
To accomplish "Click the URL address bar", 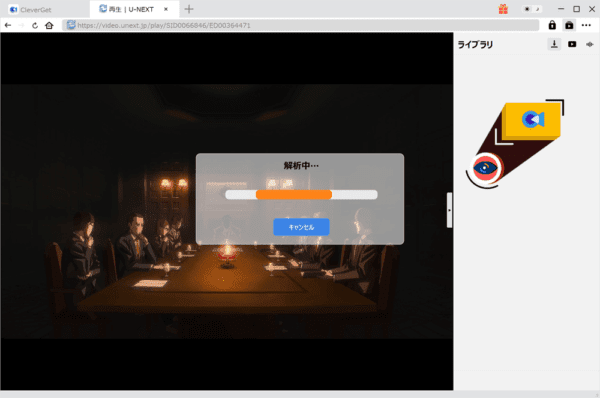I will pos(301,25).
